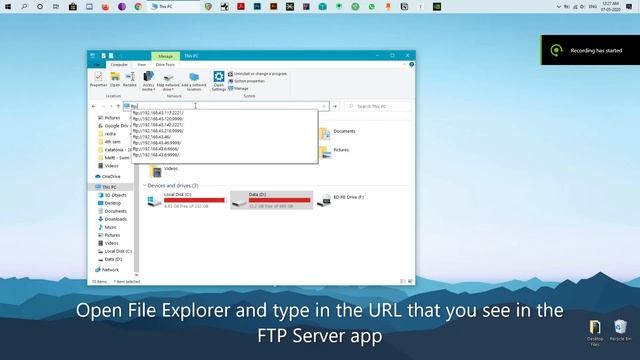Collapse the Devices and drives group
640x360 pixels.
[144, 186]
